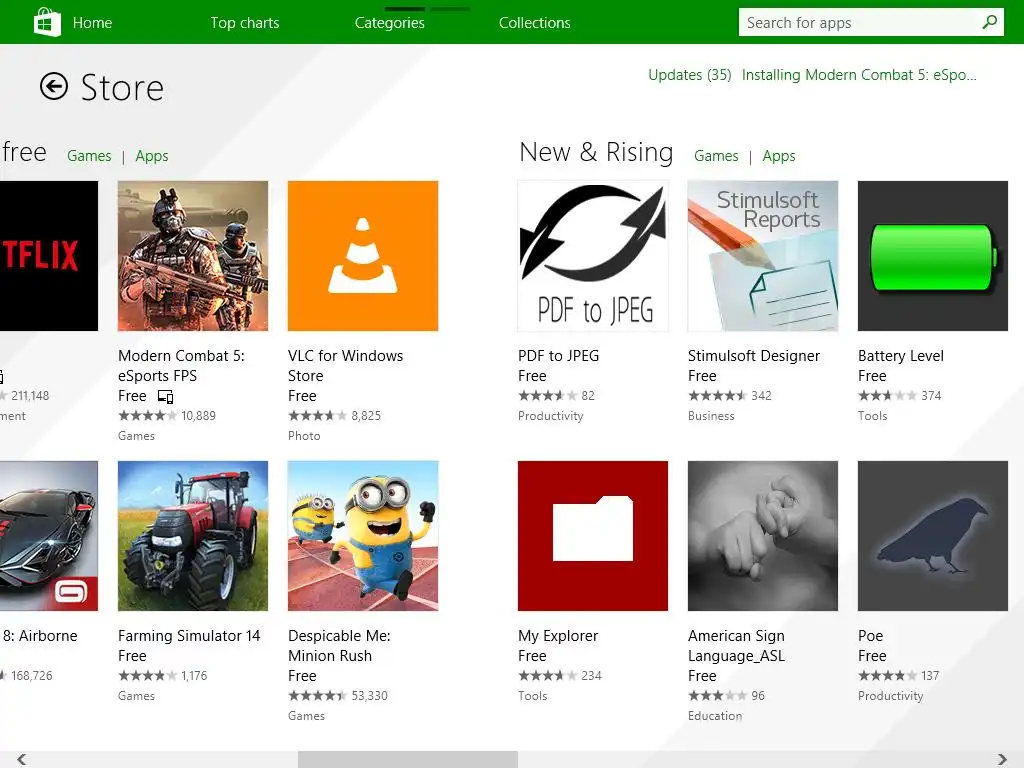This screenshot has height=768, width=1024.
Task: Click Modern Combat 5: eSports FPS title
Action: pyautogui.click(x=182, y=366)
